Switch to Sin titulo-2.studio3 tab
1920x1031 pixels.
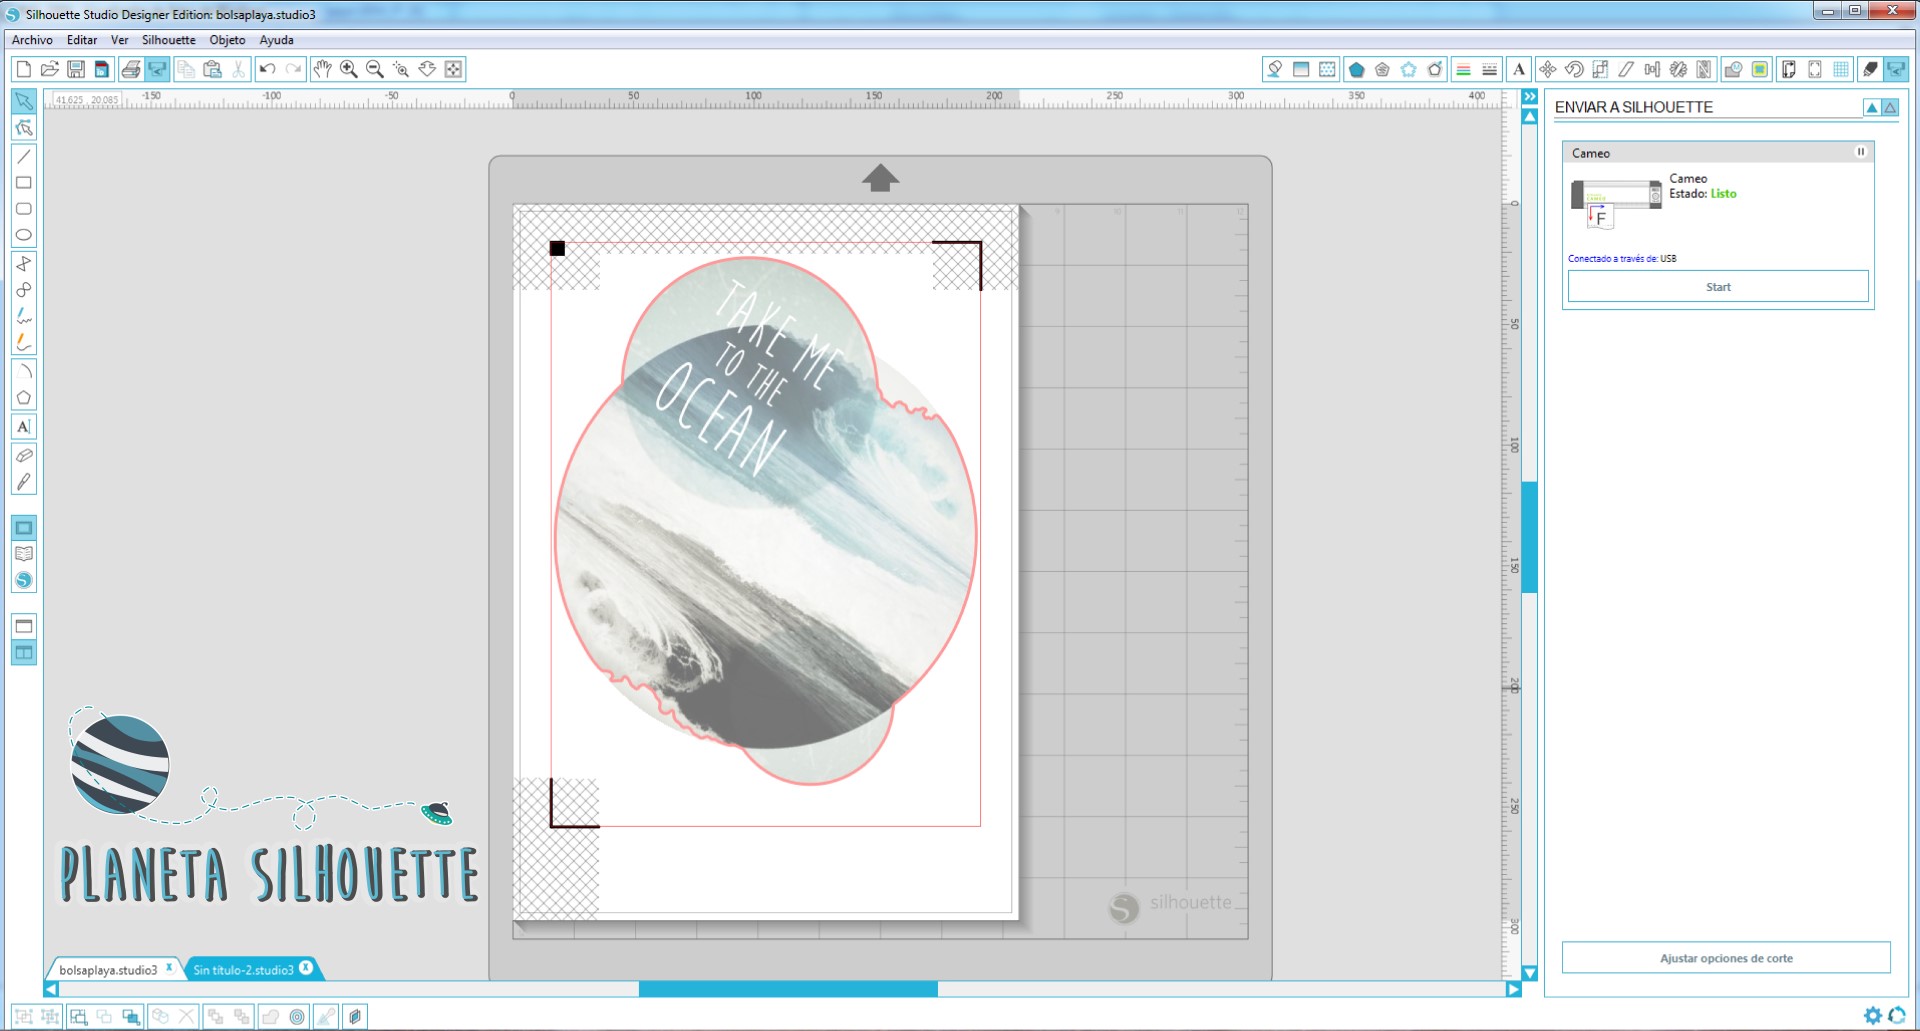click(x=243, y=970)
